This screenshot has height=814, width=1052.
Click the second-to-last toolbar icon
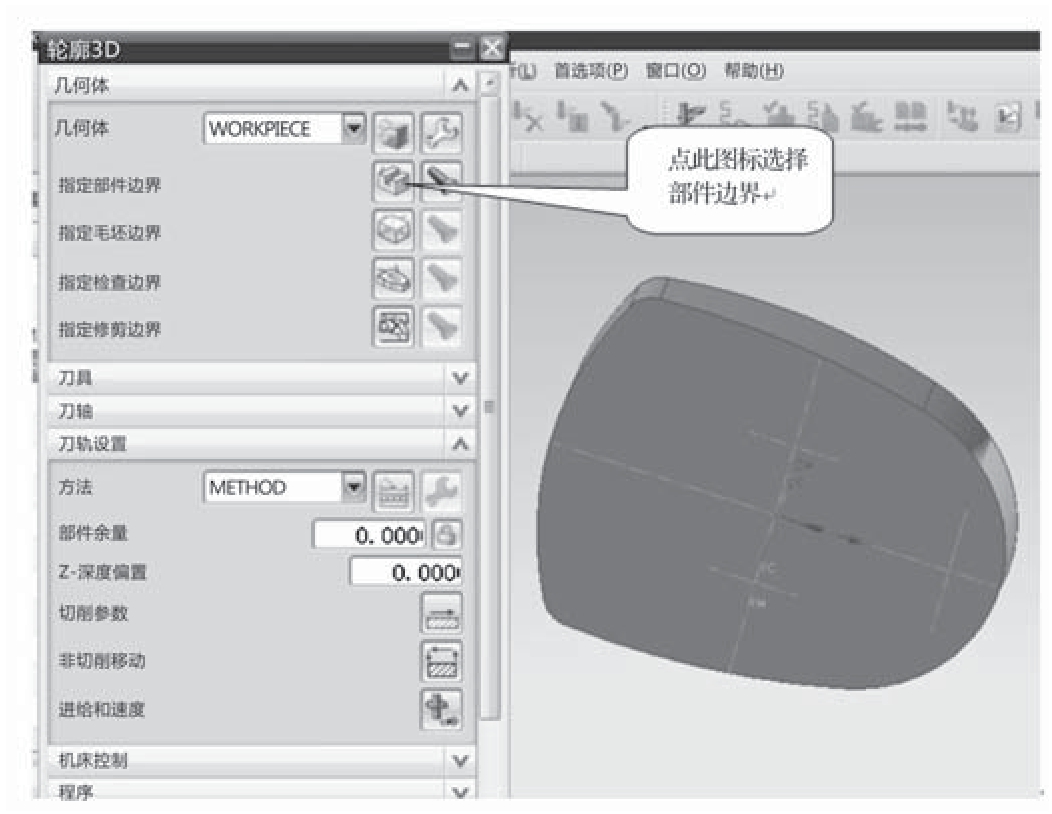coord(963,115)
